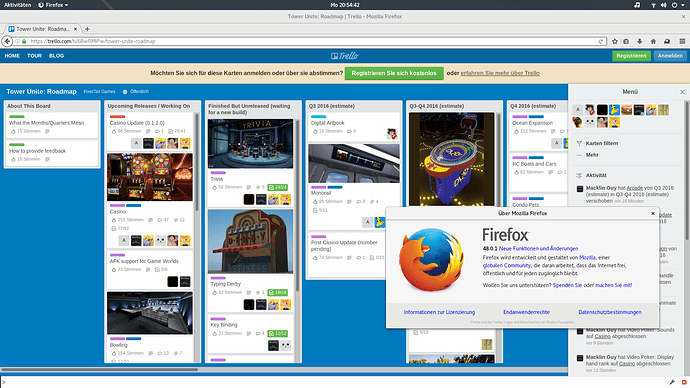Open the Firefox hamburger menu icon
690x388 pixels.
(682, 41)
